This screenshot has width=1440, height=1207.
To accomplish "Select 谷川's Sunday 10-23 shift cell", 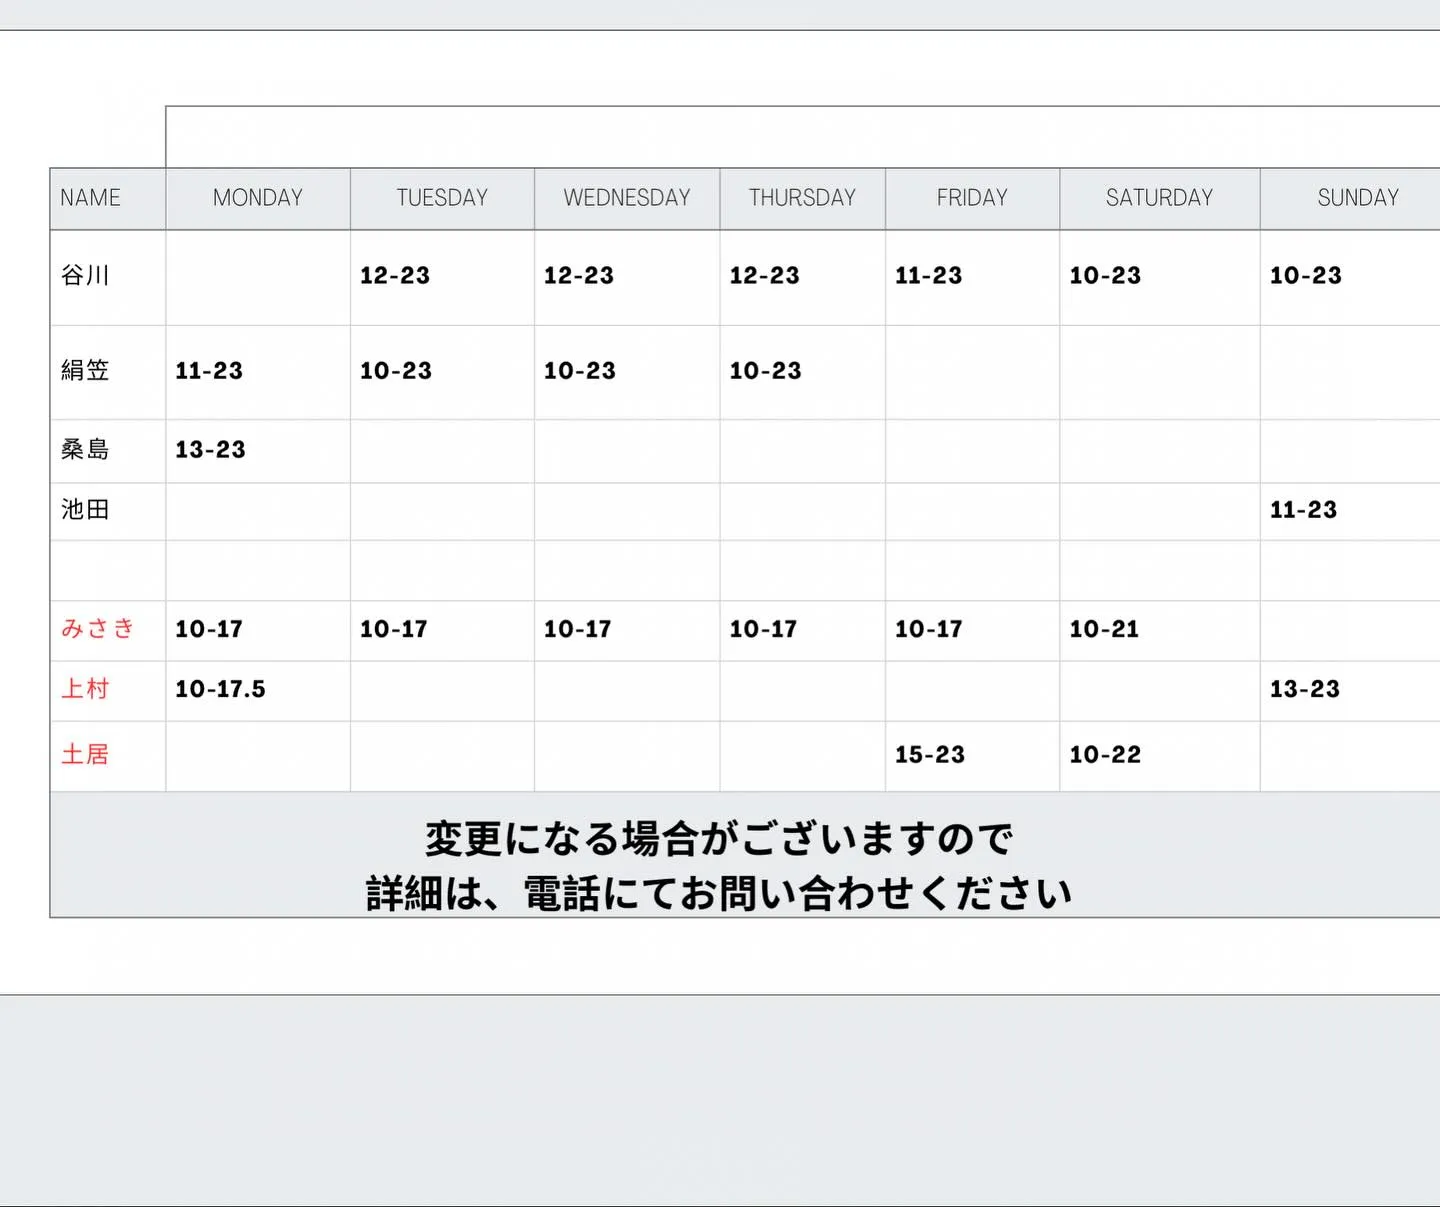I will pos(1305,276).
